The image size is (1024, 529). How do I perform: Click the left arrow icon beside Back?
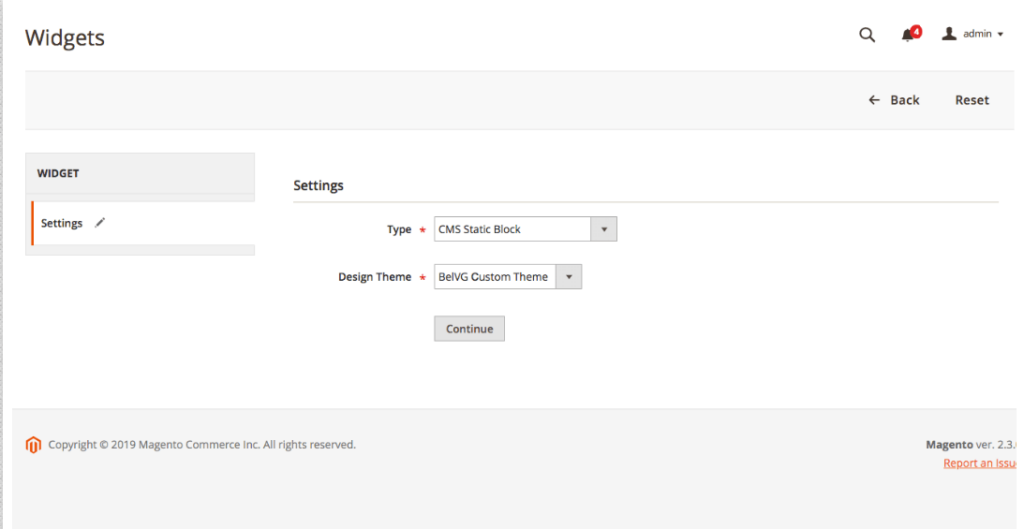(x=874, y=100)
